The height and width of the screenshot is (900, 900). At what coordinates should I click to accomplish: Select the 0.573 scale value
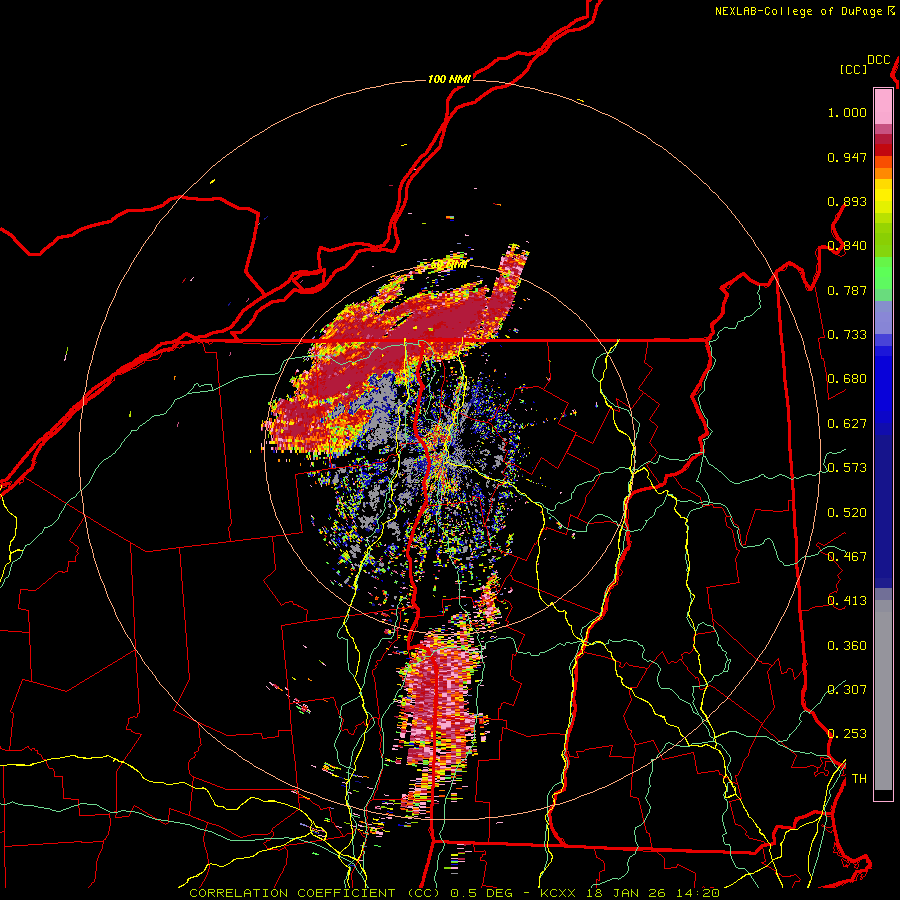[x=847, y=468]
